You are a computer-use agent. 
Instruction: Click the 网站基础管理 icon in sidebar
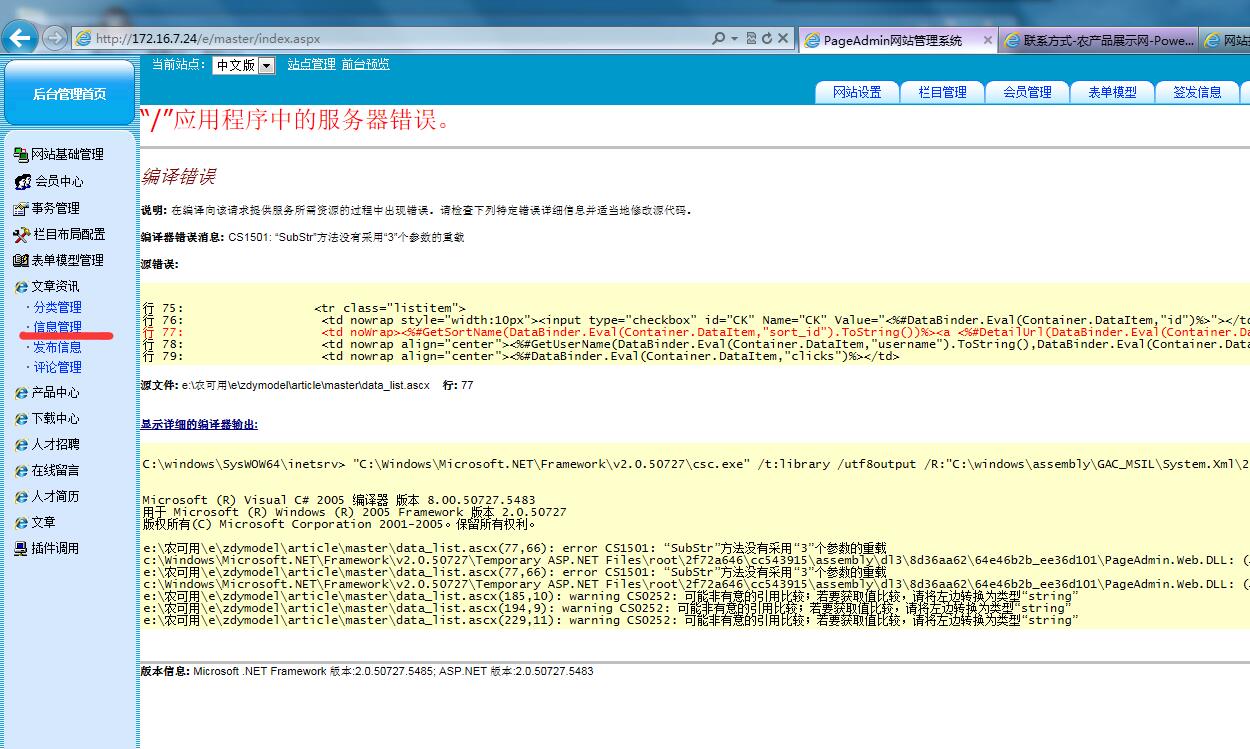[x=20, y=155]
